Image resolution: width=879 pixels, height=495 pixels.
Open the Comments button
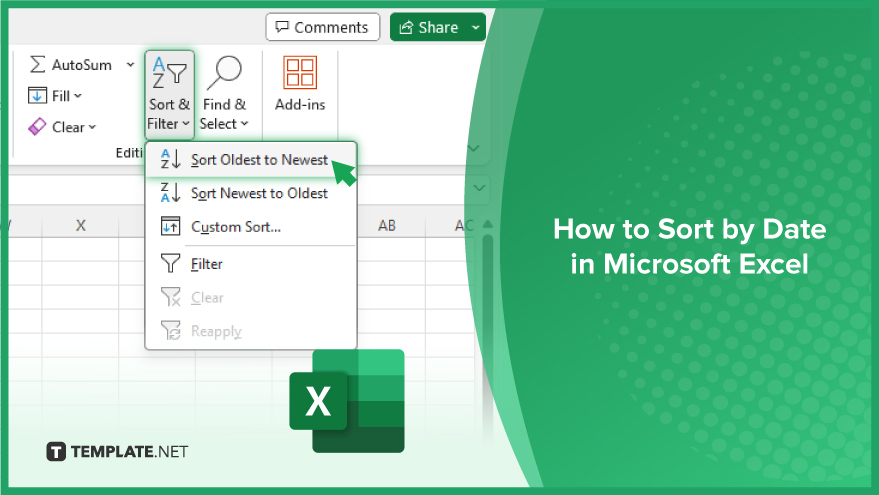(323, 27)
